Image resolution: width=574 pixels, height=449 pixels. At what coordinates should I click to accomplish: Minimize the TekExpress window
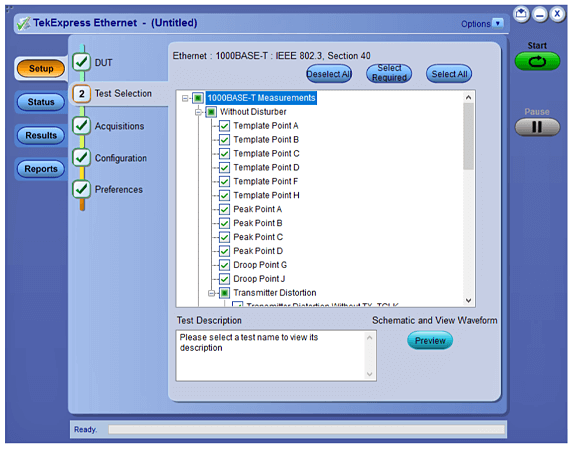pos(540,15)
